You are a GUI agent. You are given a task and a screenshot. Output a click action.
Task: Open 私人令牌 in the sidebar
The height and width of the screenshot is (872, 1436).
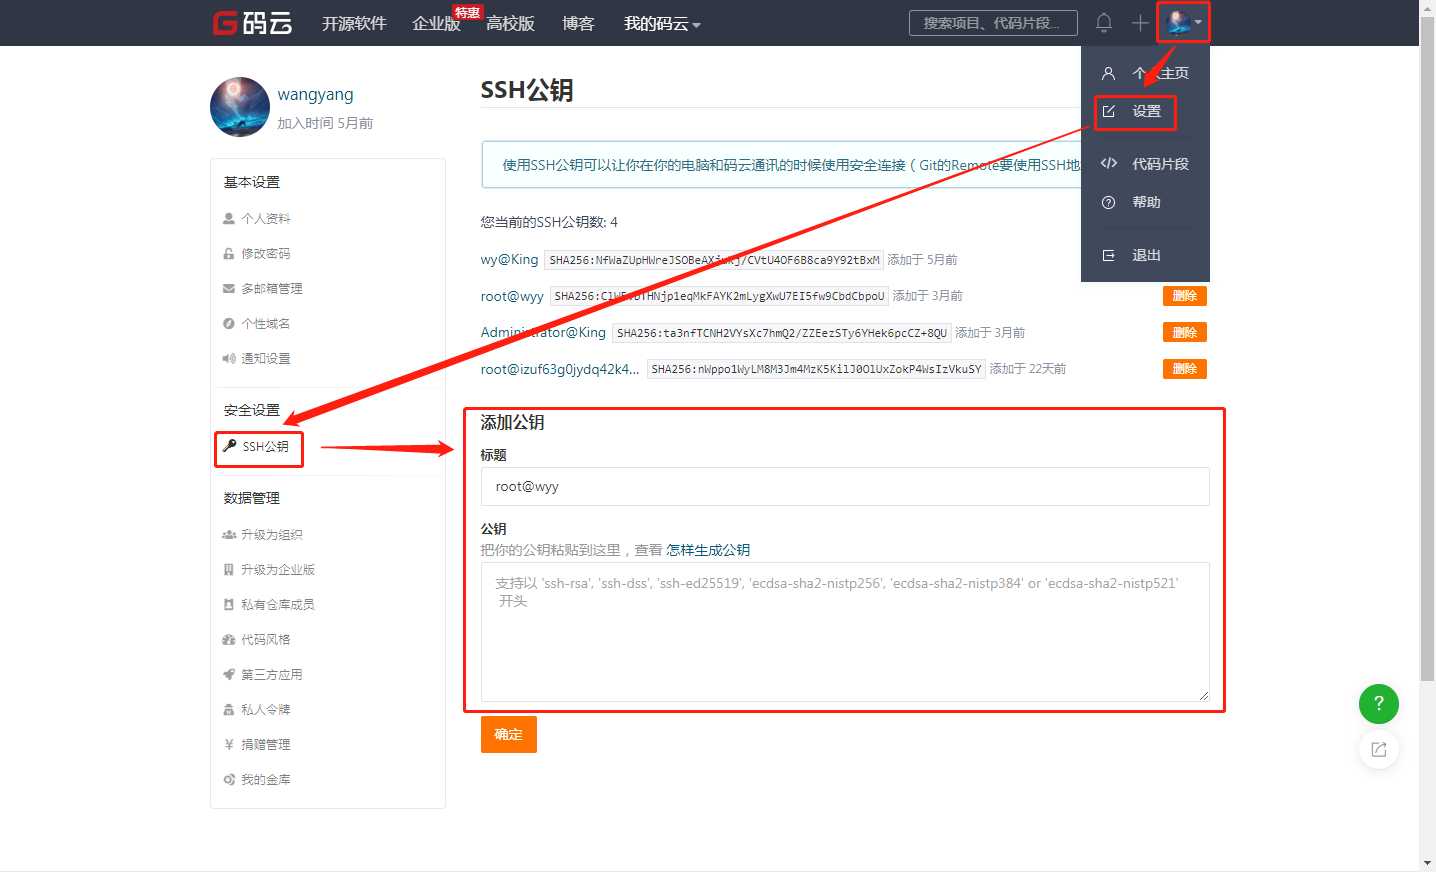(x=265, y=709)
